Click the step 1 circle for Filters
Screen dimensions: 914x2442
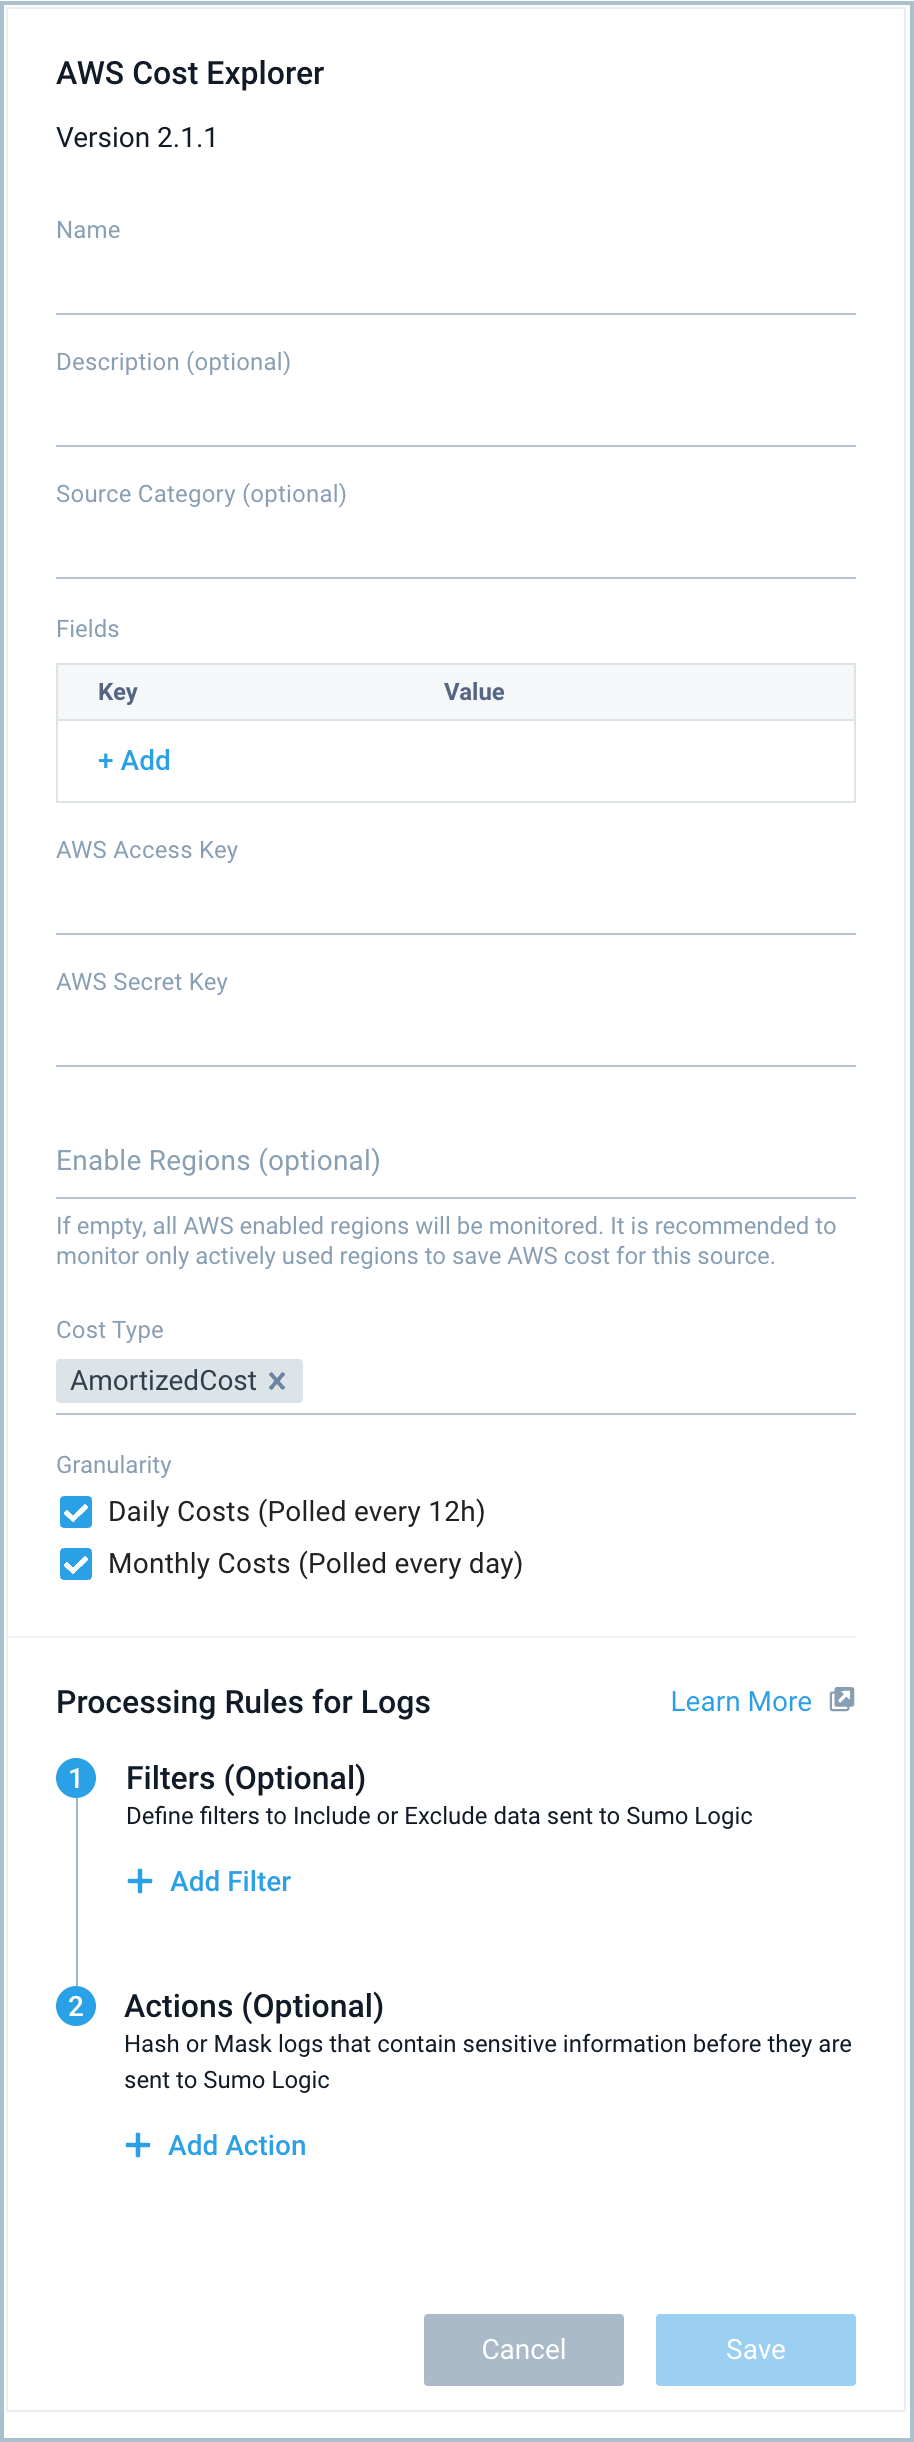tap(77, 1778)
